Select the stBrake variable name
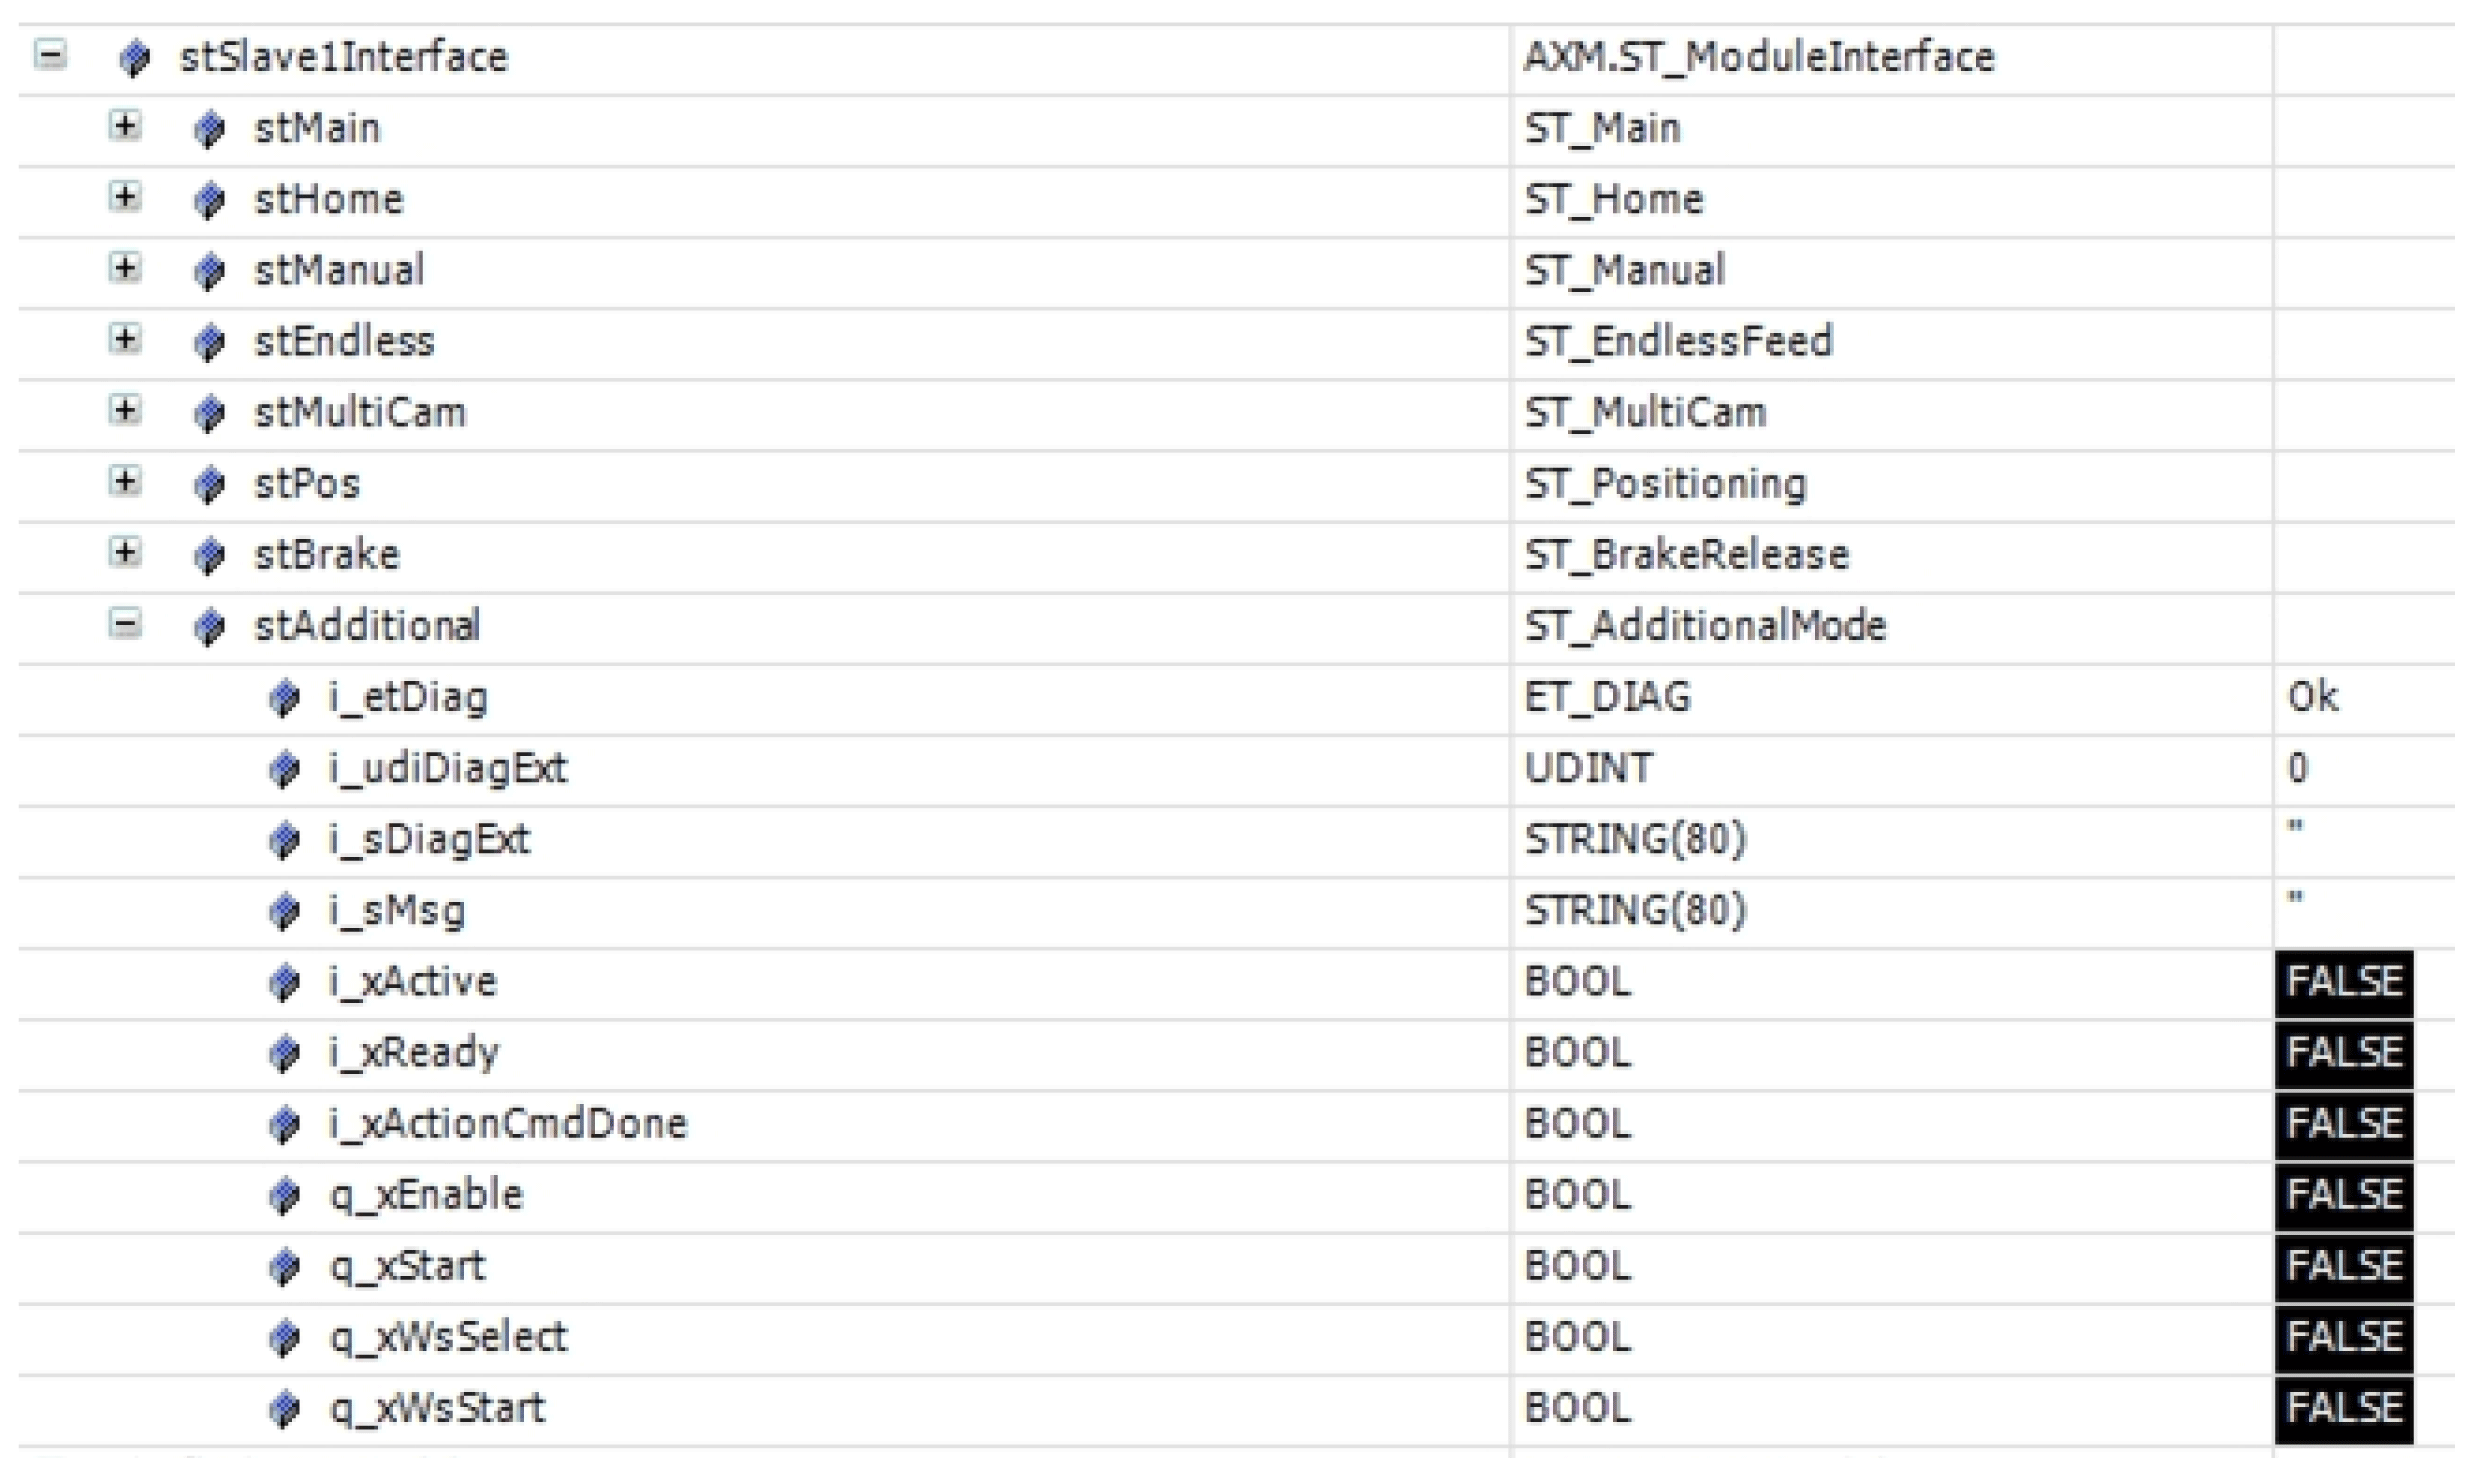 coord(327,556)
